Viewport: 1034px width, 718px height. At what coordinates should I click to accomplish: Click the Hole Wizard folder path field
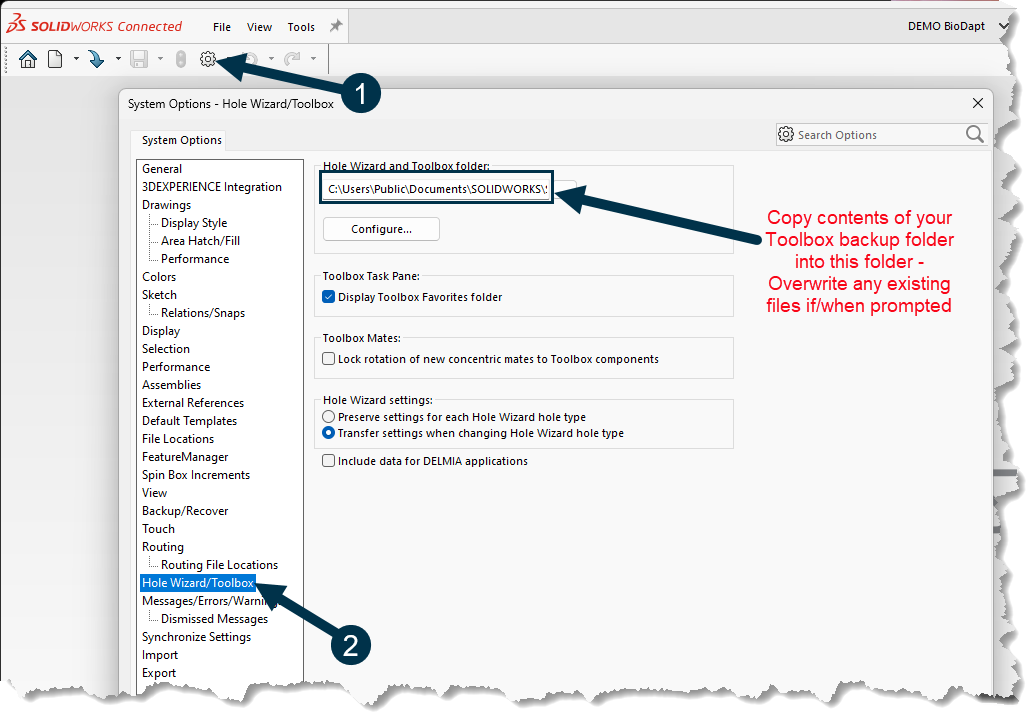437,189
